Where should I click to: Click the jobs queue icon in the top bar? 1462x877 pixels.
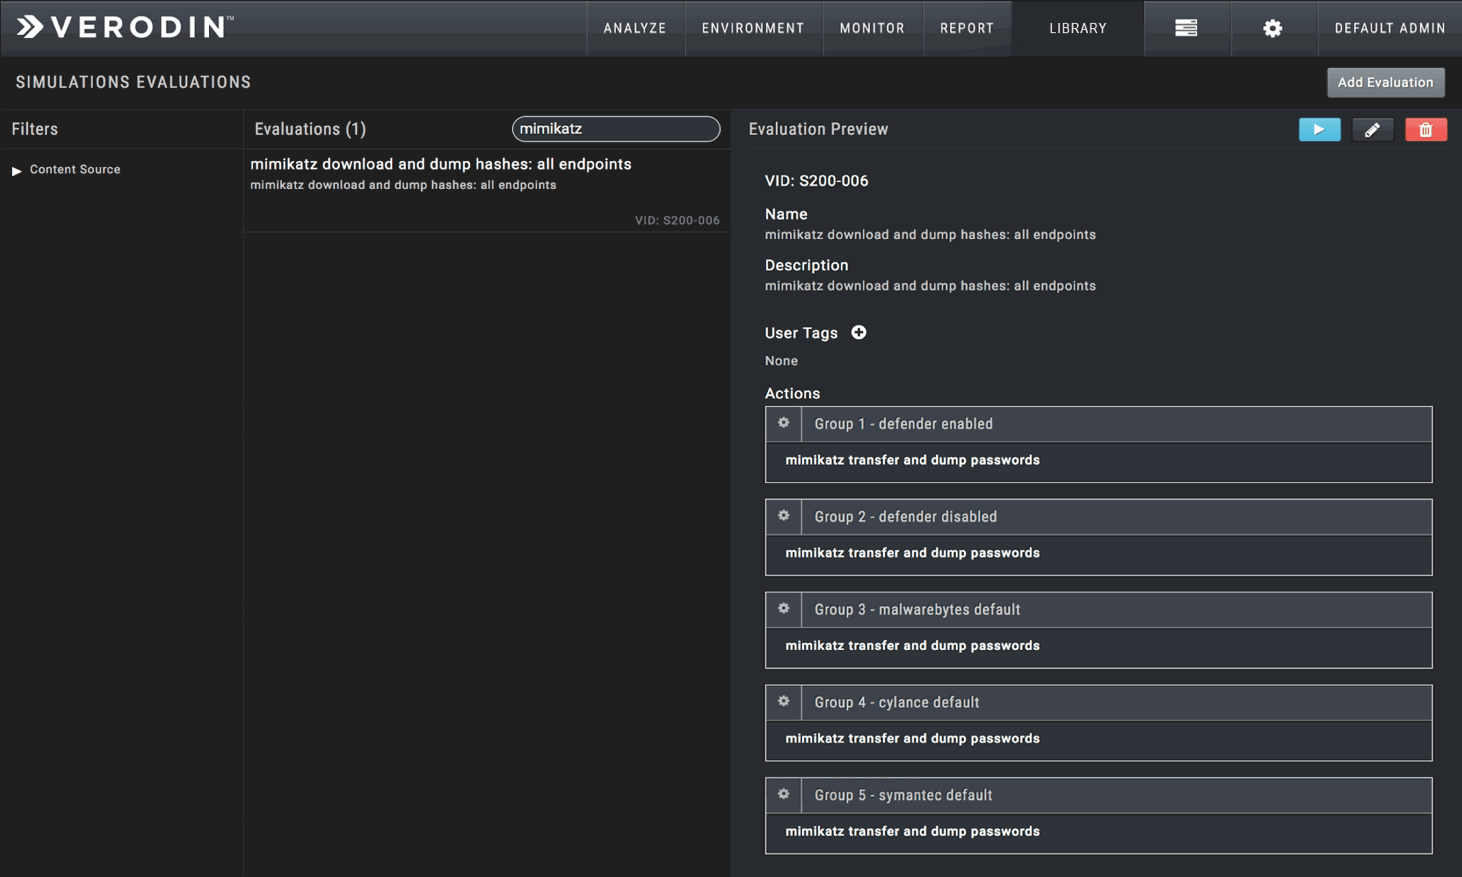[1187, 28]
